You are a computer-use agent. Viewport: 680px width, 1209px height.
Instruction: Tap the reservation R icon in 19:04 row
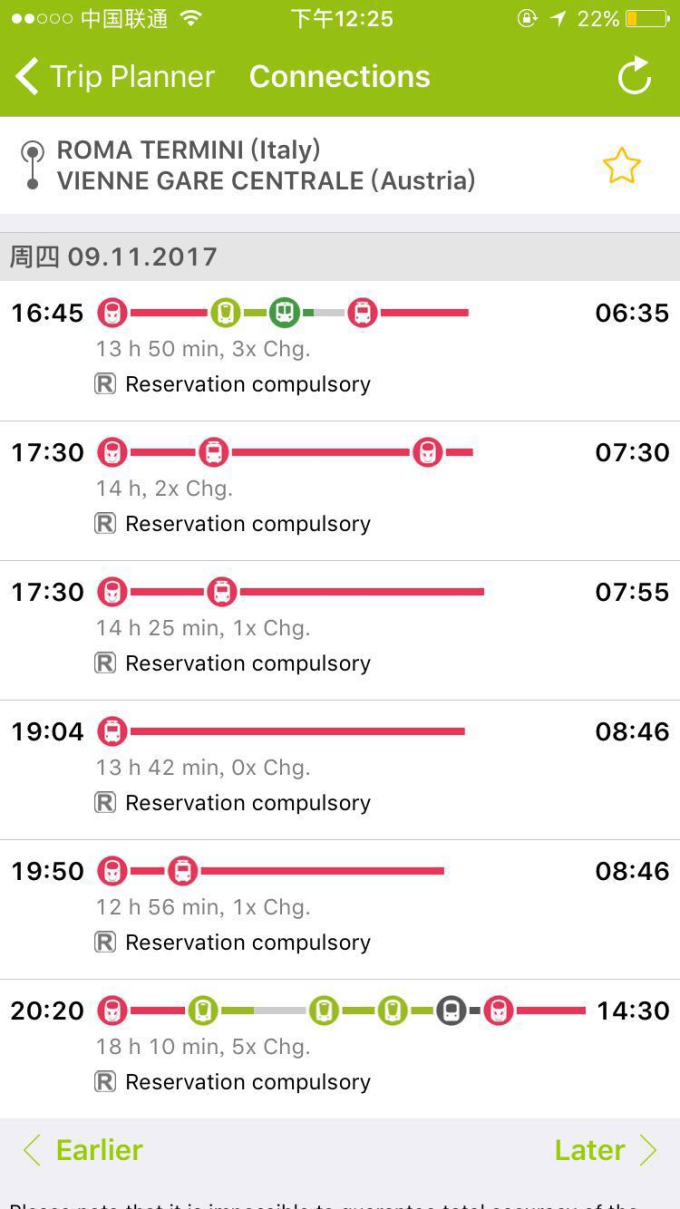[x=105, y=803]
